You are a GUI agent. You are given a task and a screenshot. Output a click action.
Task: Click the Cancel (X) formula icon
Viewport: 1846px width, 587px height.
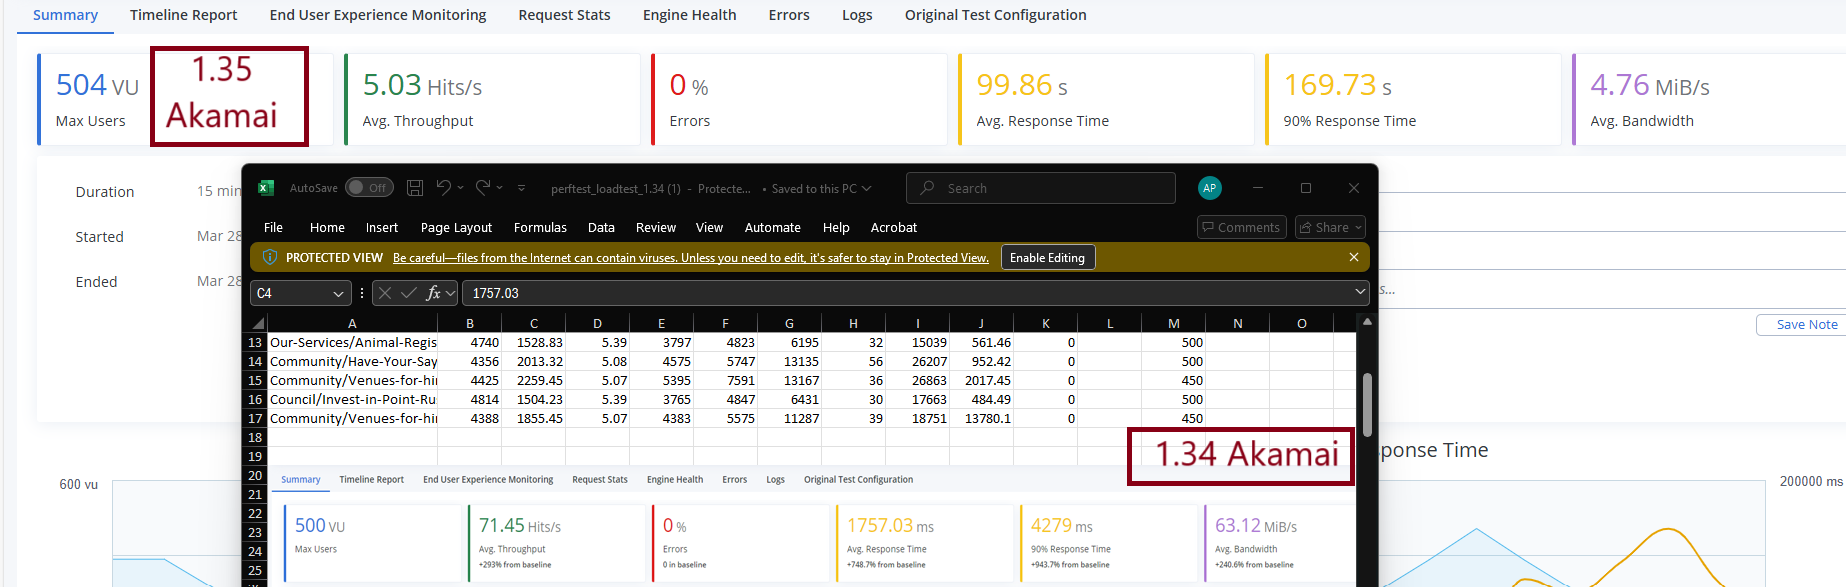[385, 293]
